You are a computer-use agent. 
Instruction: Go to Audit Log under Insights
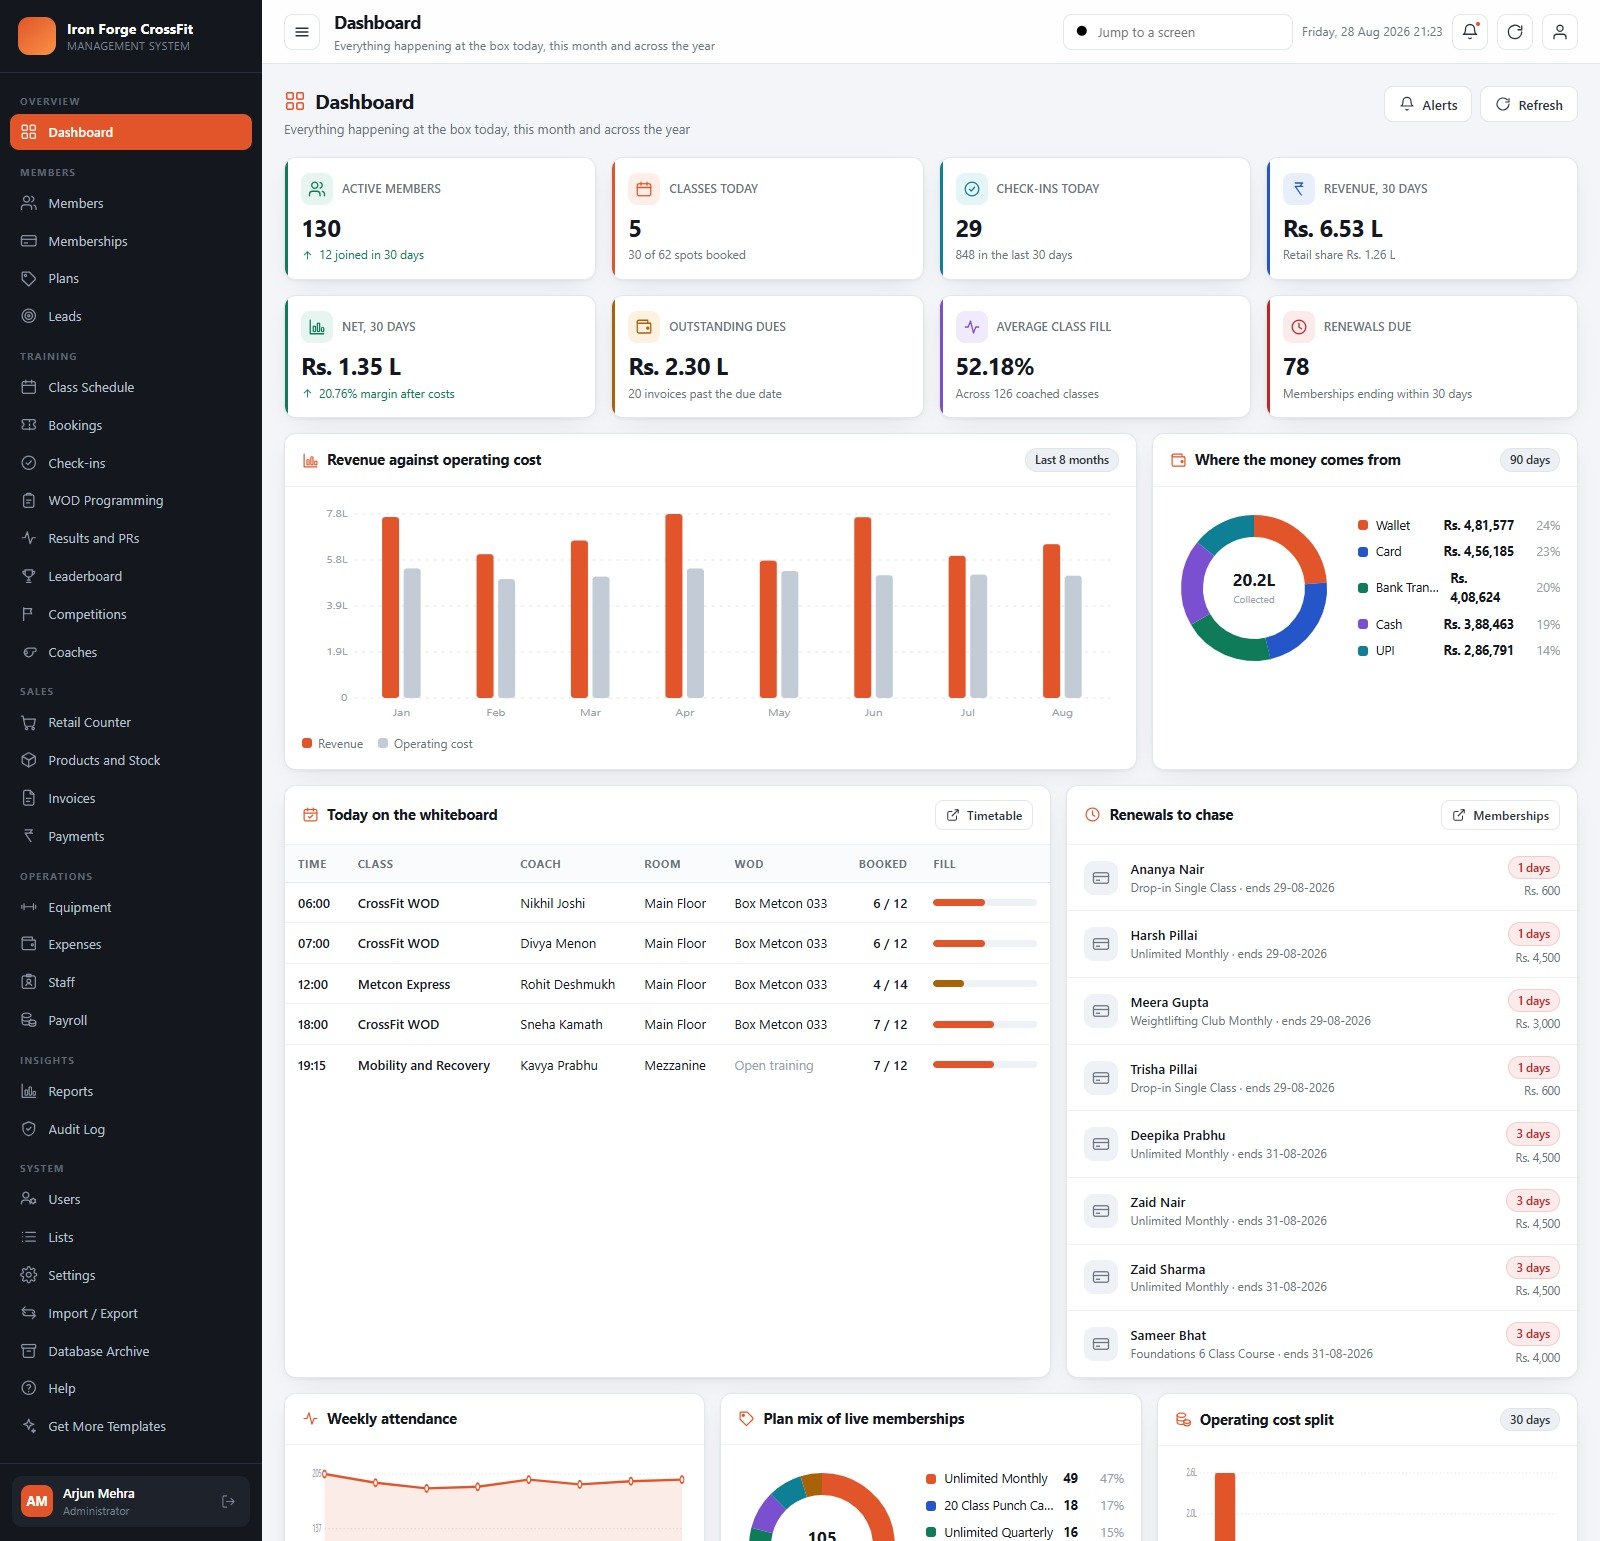coord(131,1129)
